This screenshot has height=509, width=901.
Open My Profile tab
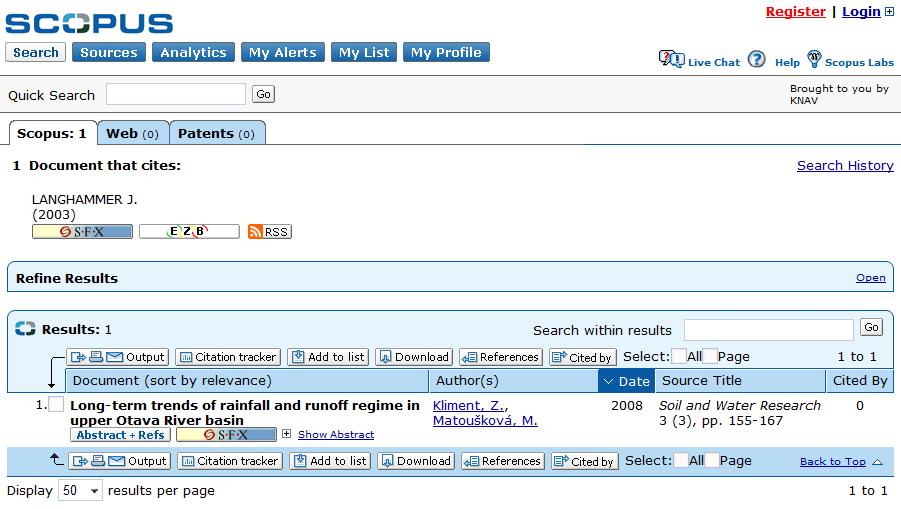click(446, 52)
